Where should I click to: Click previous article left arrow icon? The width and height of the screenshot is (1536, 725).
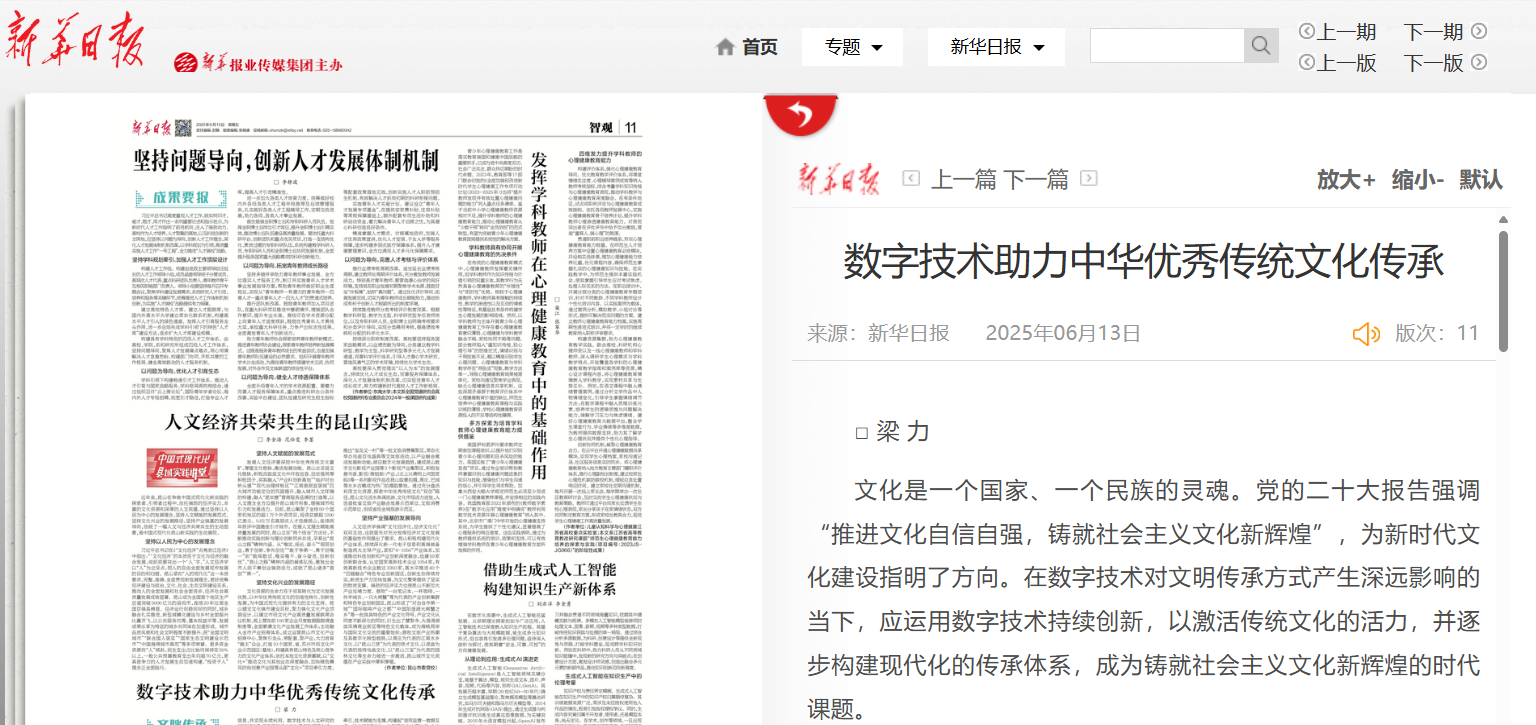click(911, 179)
